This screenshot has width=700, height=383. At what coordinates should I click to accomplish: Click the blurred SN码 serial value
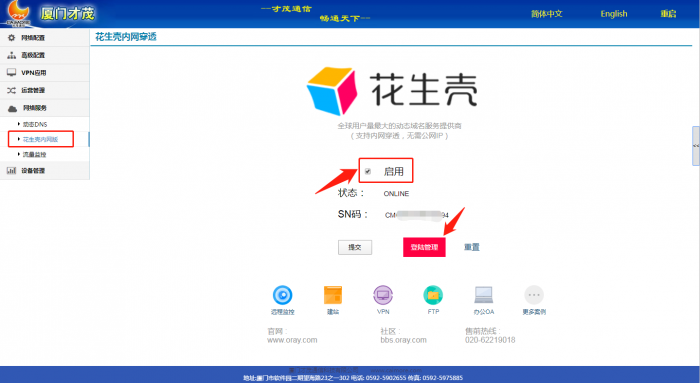(417, 215)
